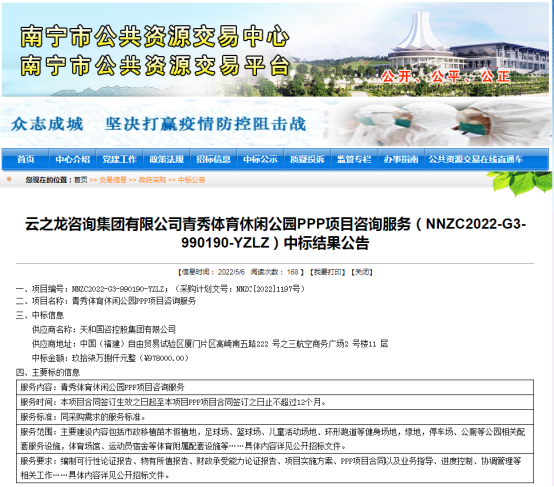Image resolution: width=554 pixels, height=487 pixels.
Task: Click the 服务要求 table row
Action: point(275,468)
